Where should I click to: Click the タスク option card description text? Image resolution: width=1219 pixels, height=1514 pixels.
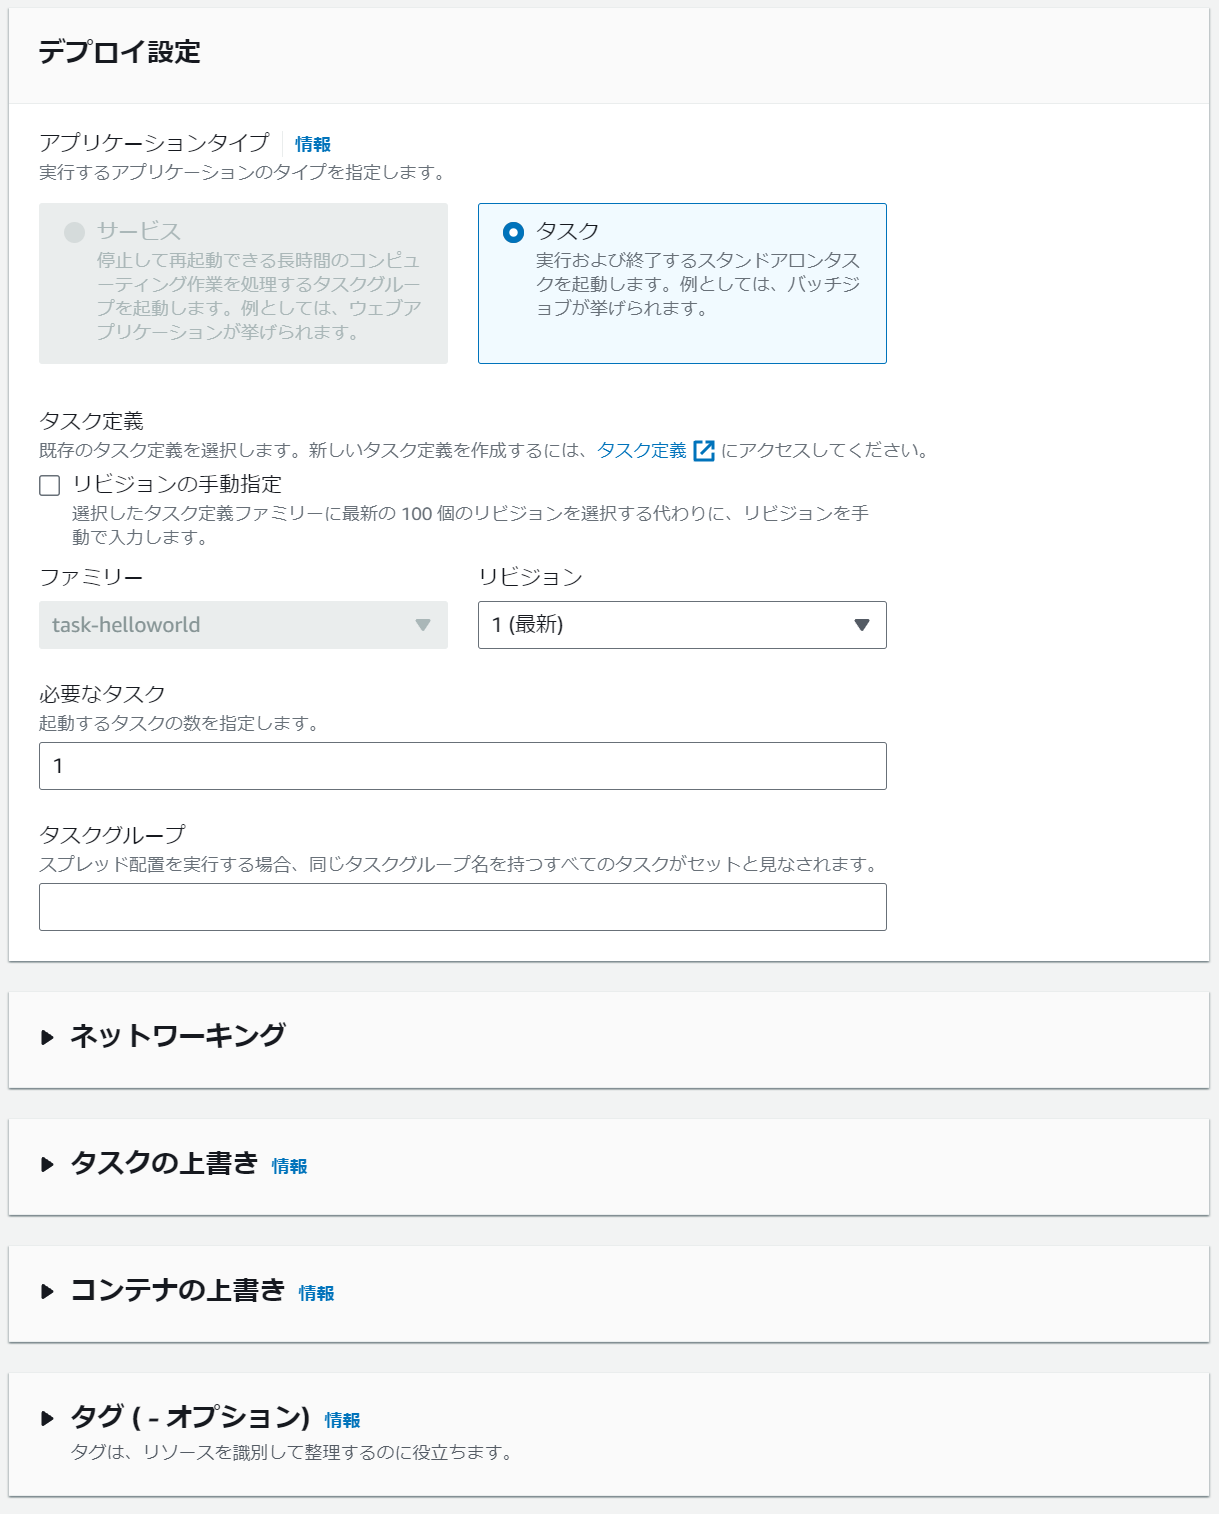pos(698,284)
